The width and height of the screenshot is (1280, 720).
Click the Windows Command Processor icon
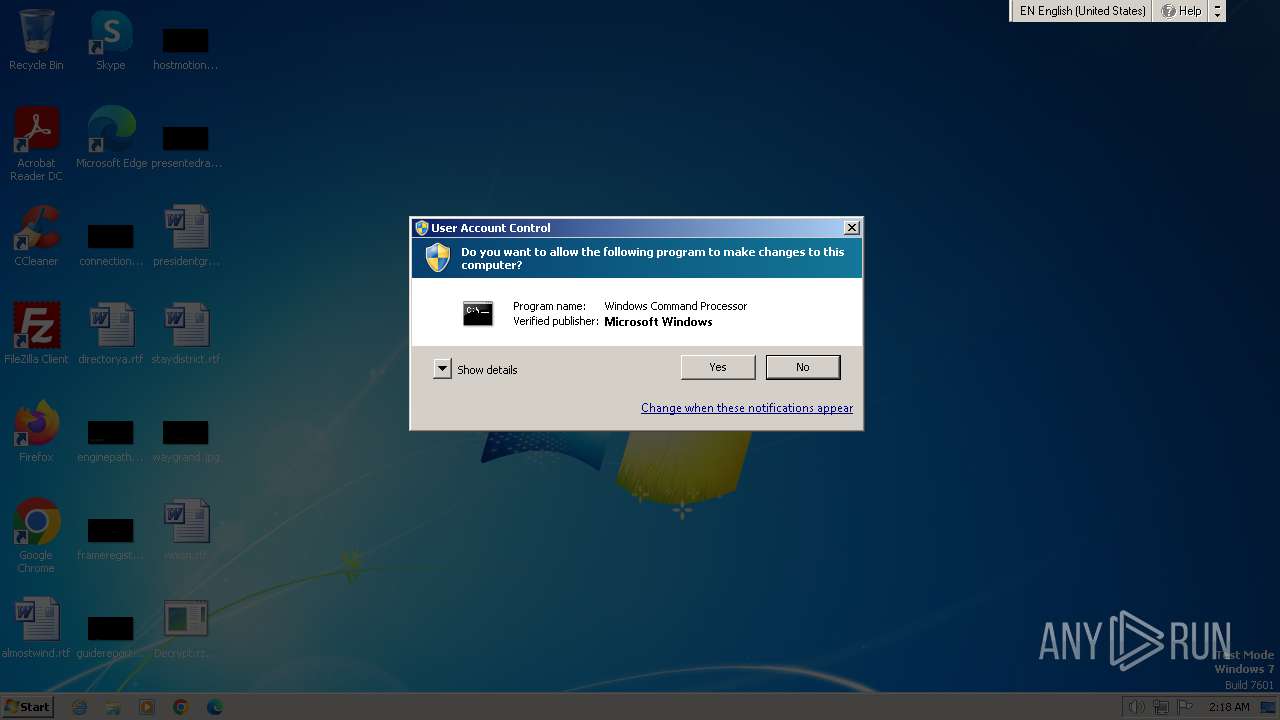click(x=478, y=314)
